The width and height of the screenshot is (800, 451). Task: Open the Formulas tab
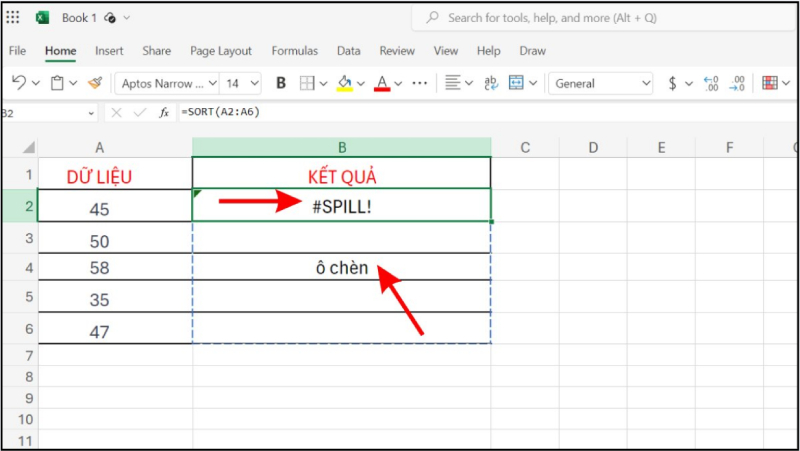click(294, 51)
